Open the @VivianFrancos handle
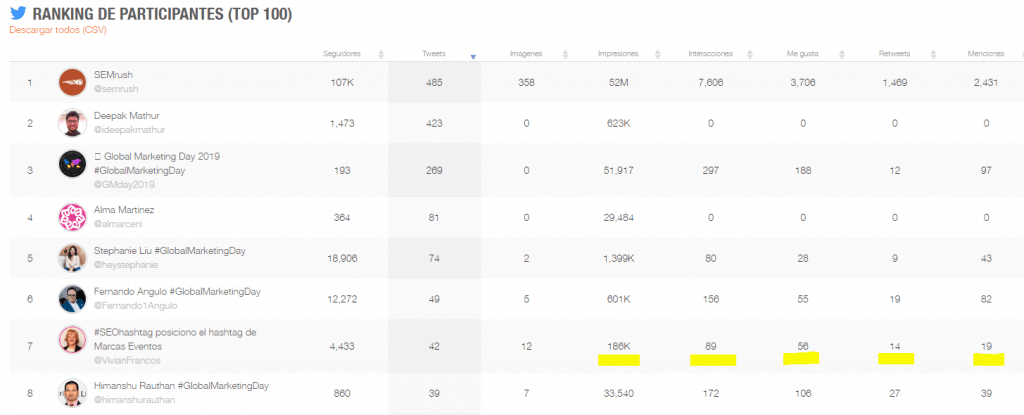 tap(127, 360)
